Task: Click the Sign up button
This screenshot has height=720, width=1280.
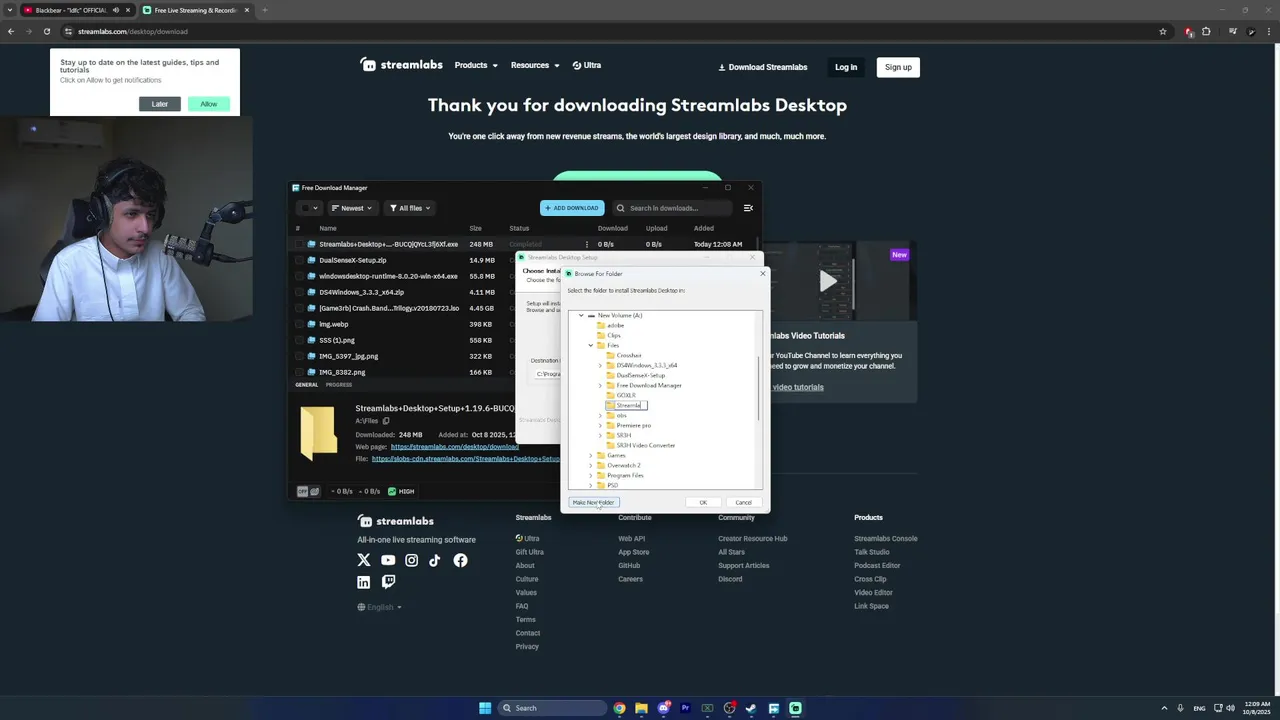Action: tap(898, 67)
